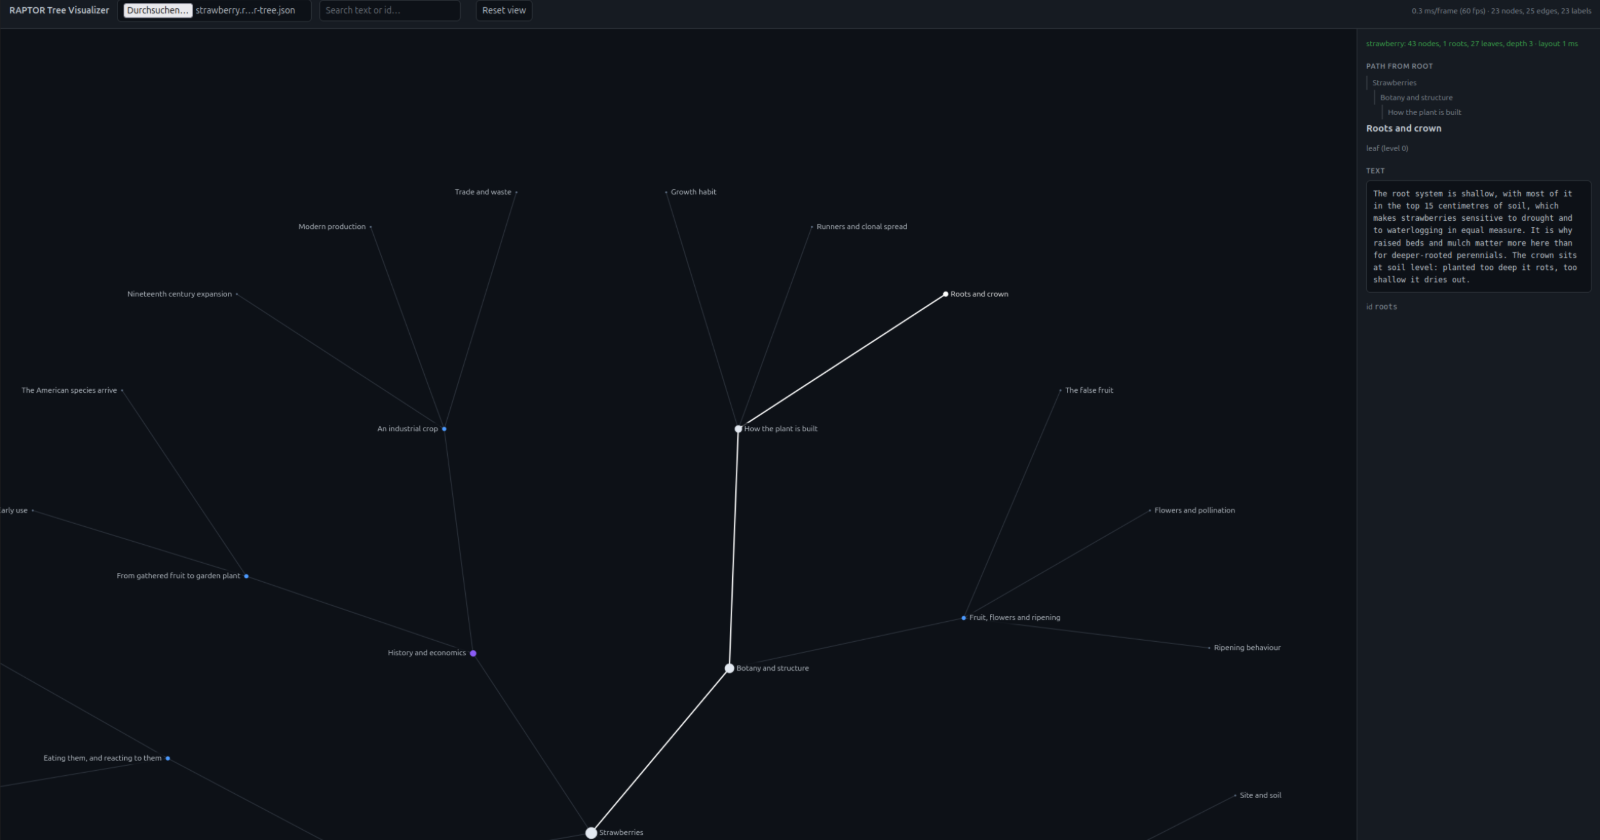Select the An industrial crop node
Screen dimensions: 1600x840
point(444,429)
